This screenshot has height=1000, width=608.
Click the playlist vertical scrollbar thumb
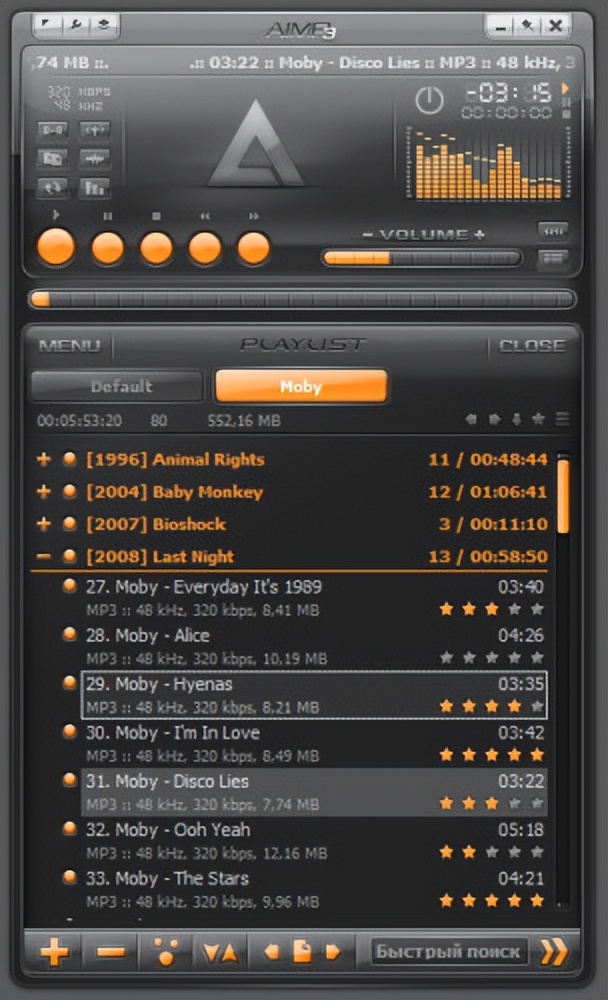[563, 496]
